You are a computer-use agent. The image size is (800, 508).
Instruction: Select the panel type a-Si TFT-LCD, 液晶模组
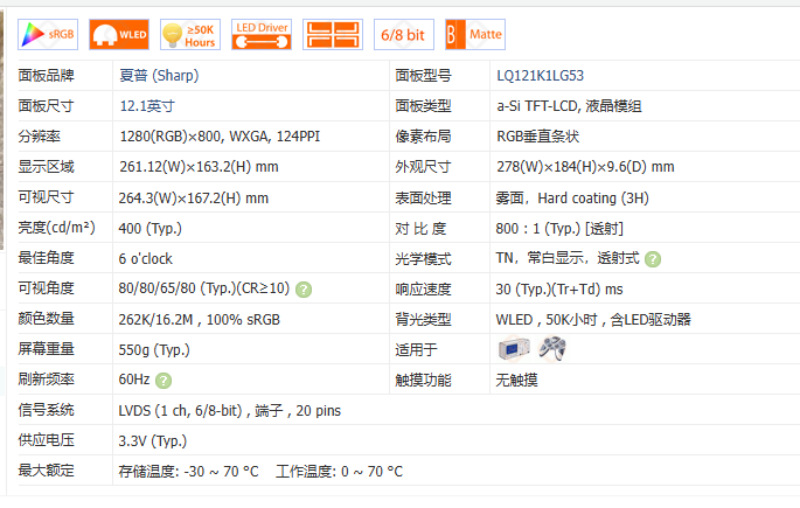coord(569,106)
